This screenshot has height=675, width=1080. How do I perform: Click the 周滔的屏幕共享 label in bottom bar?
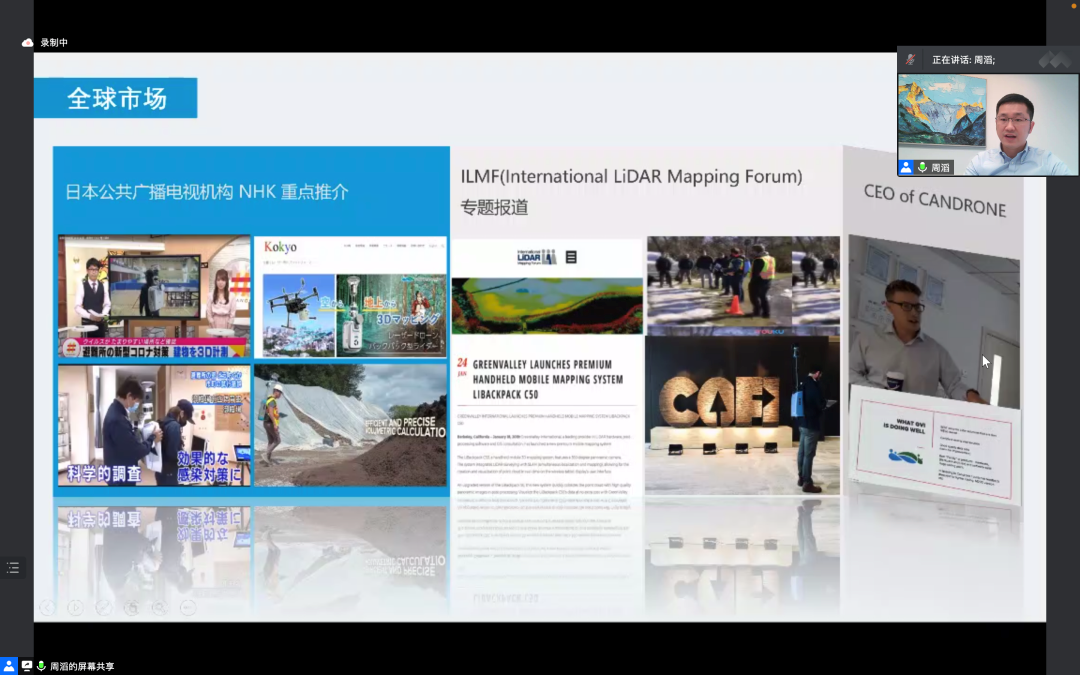(82, 666)
